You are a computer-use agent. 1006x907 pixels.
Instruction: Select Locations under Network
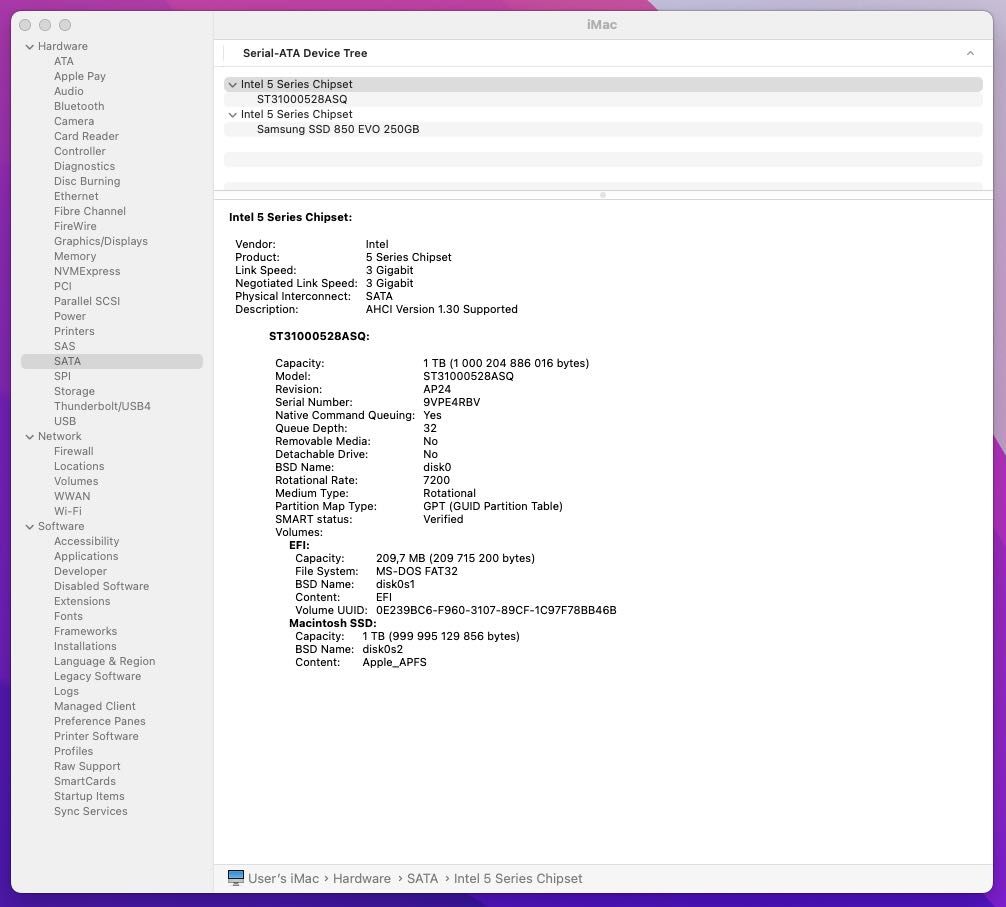[x=79, y=466]
